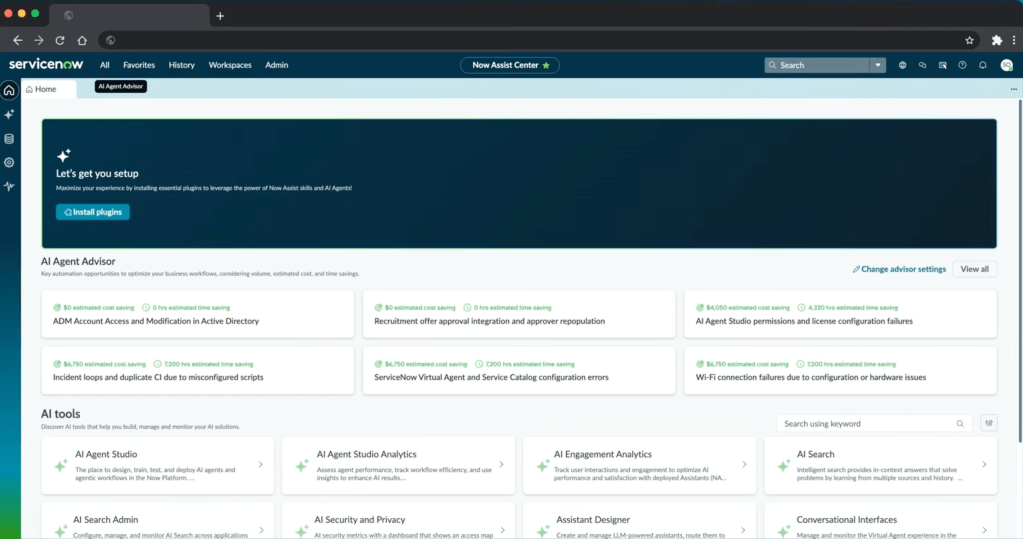Expand the Conversational Interfaces card chevron
Viewport: 1023px width, 539px height.
pyautogui.click(x=985, y=530)
